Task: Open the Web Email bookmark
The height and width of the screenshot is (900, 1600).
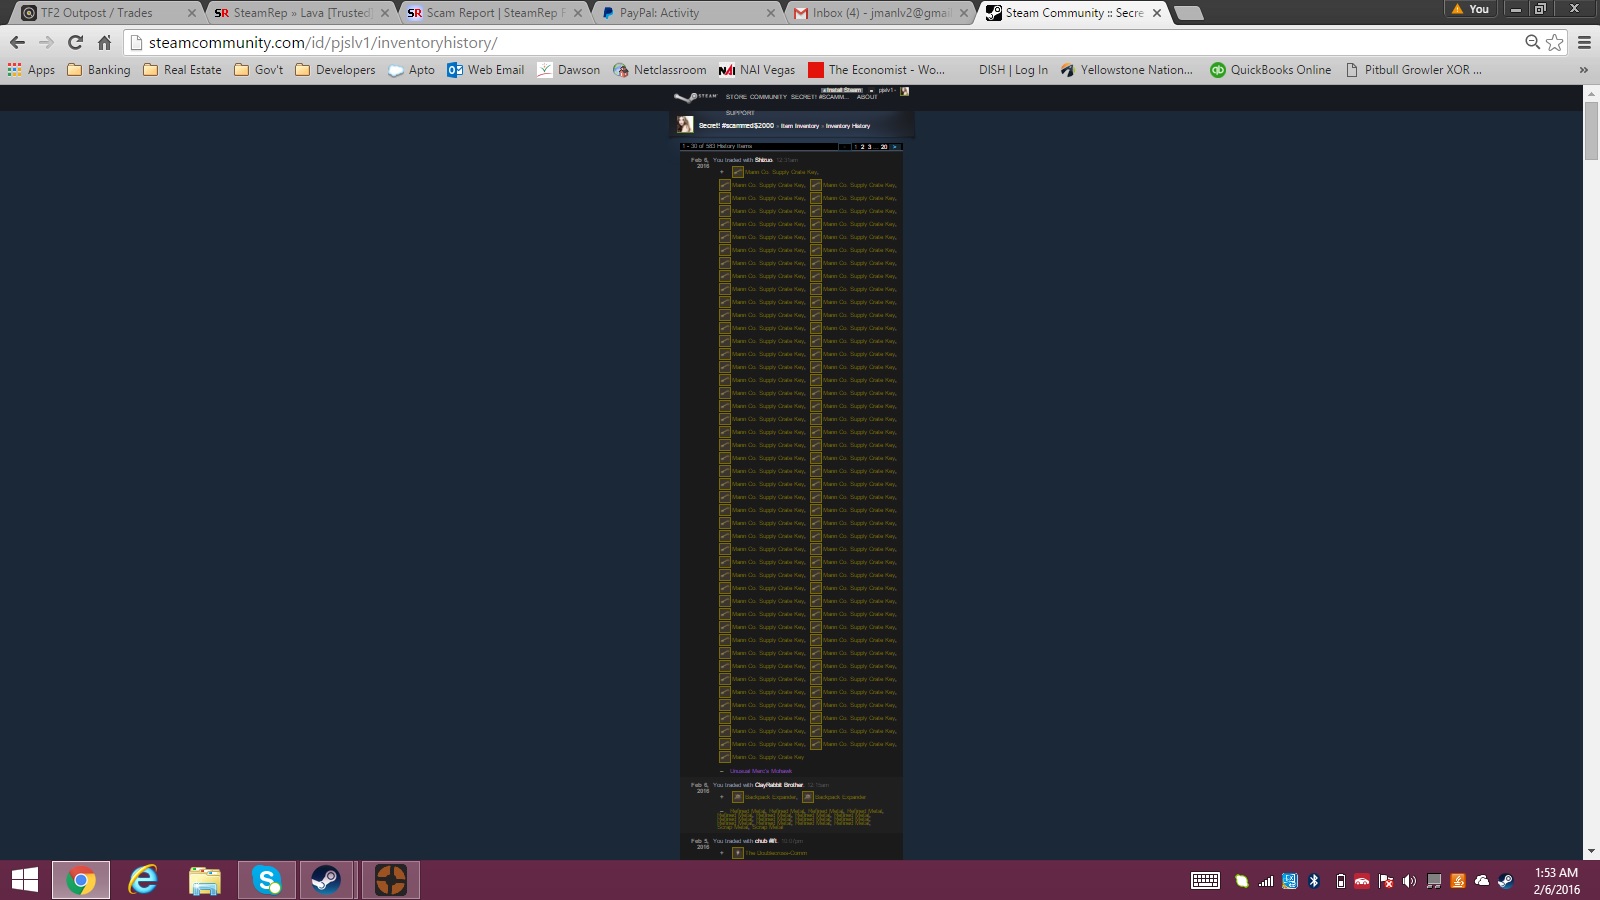Action: (486, 70)
